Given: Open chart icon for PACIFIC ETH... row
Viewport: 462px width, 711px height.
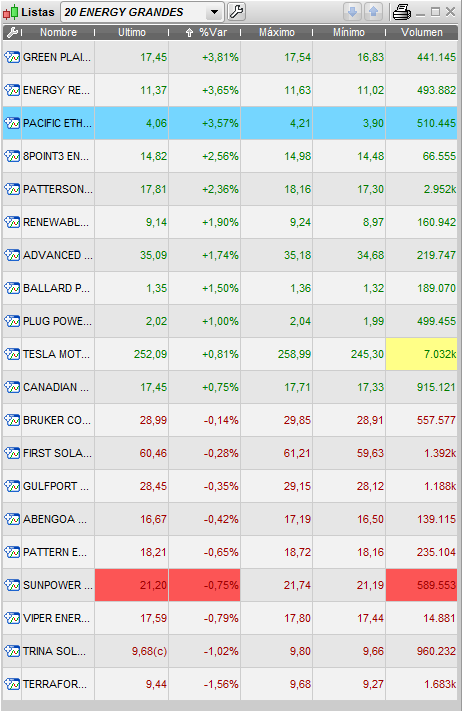Looking at the screenshot, I should tap(12, 123).
